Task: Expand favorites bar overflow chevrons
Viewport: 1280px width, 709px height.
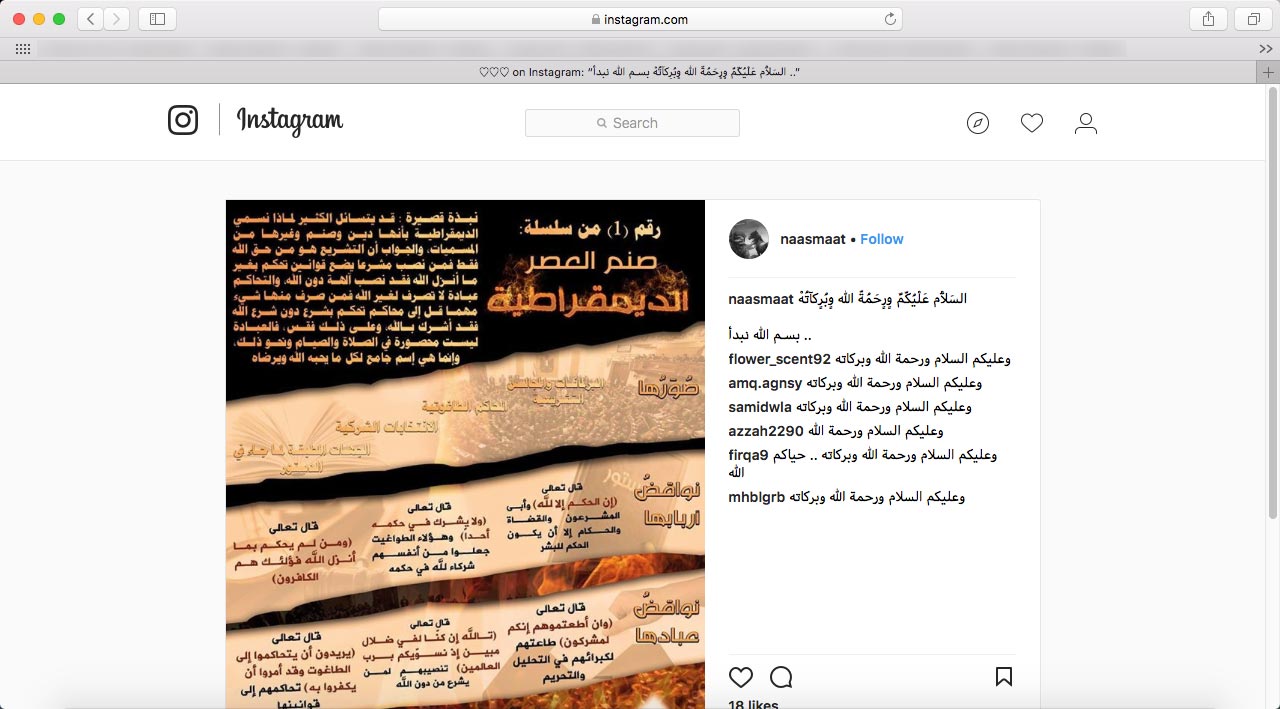Action: click(1266, 49)
